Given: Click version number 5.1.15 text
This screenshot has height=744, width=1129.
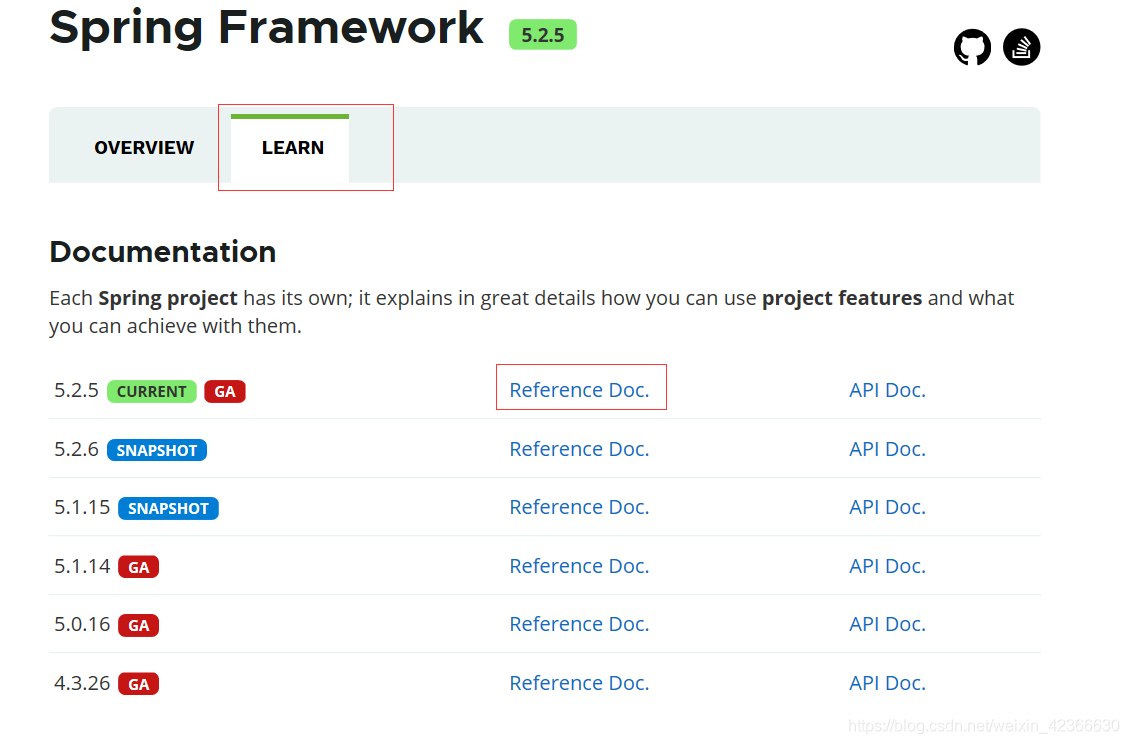Looking at the screenshot, I should [x=82, y=508].
